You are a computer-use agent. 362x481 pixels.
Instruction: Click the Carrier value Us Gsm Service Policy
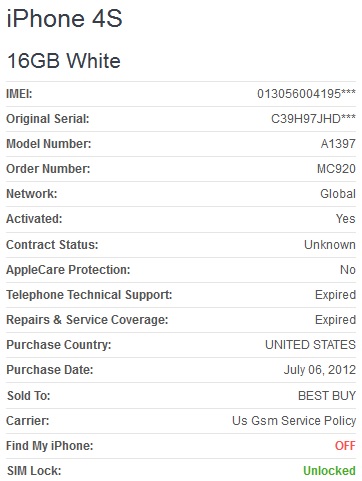point(294,421)
